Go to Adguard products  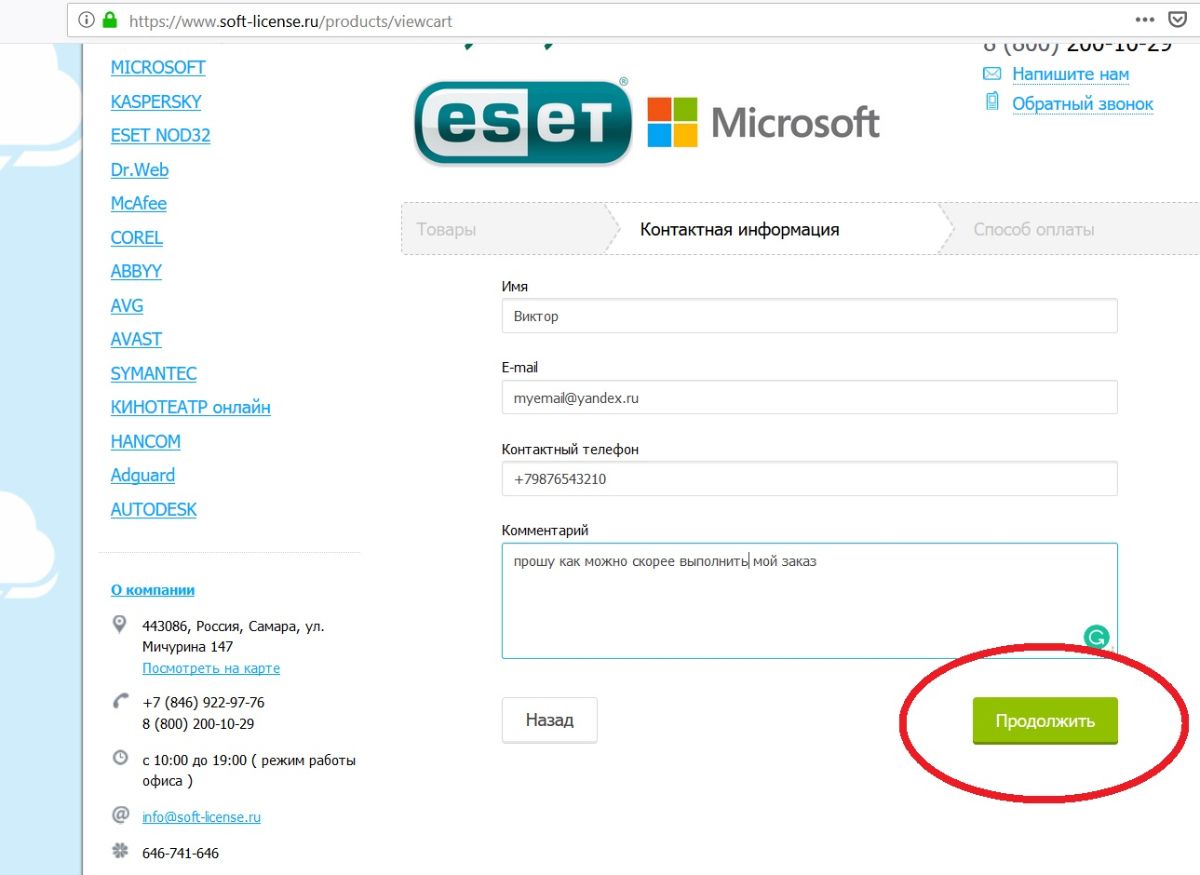[x=143, y=476]
